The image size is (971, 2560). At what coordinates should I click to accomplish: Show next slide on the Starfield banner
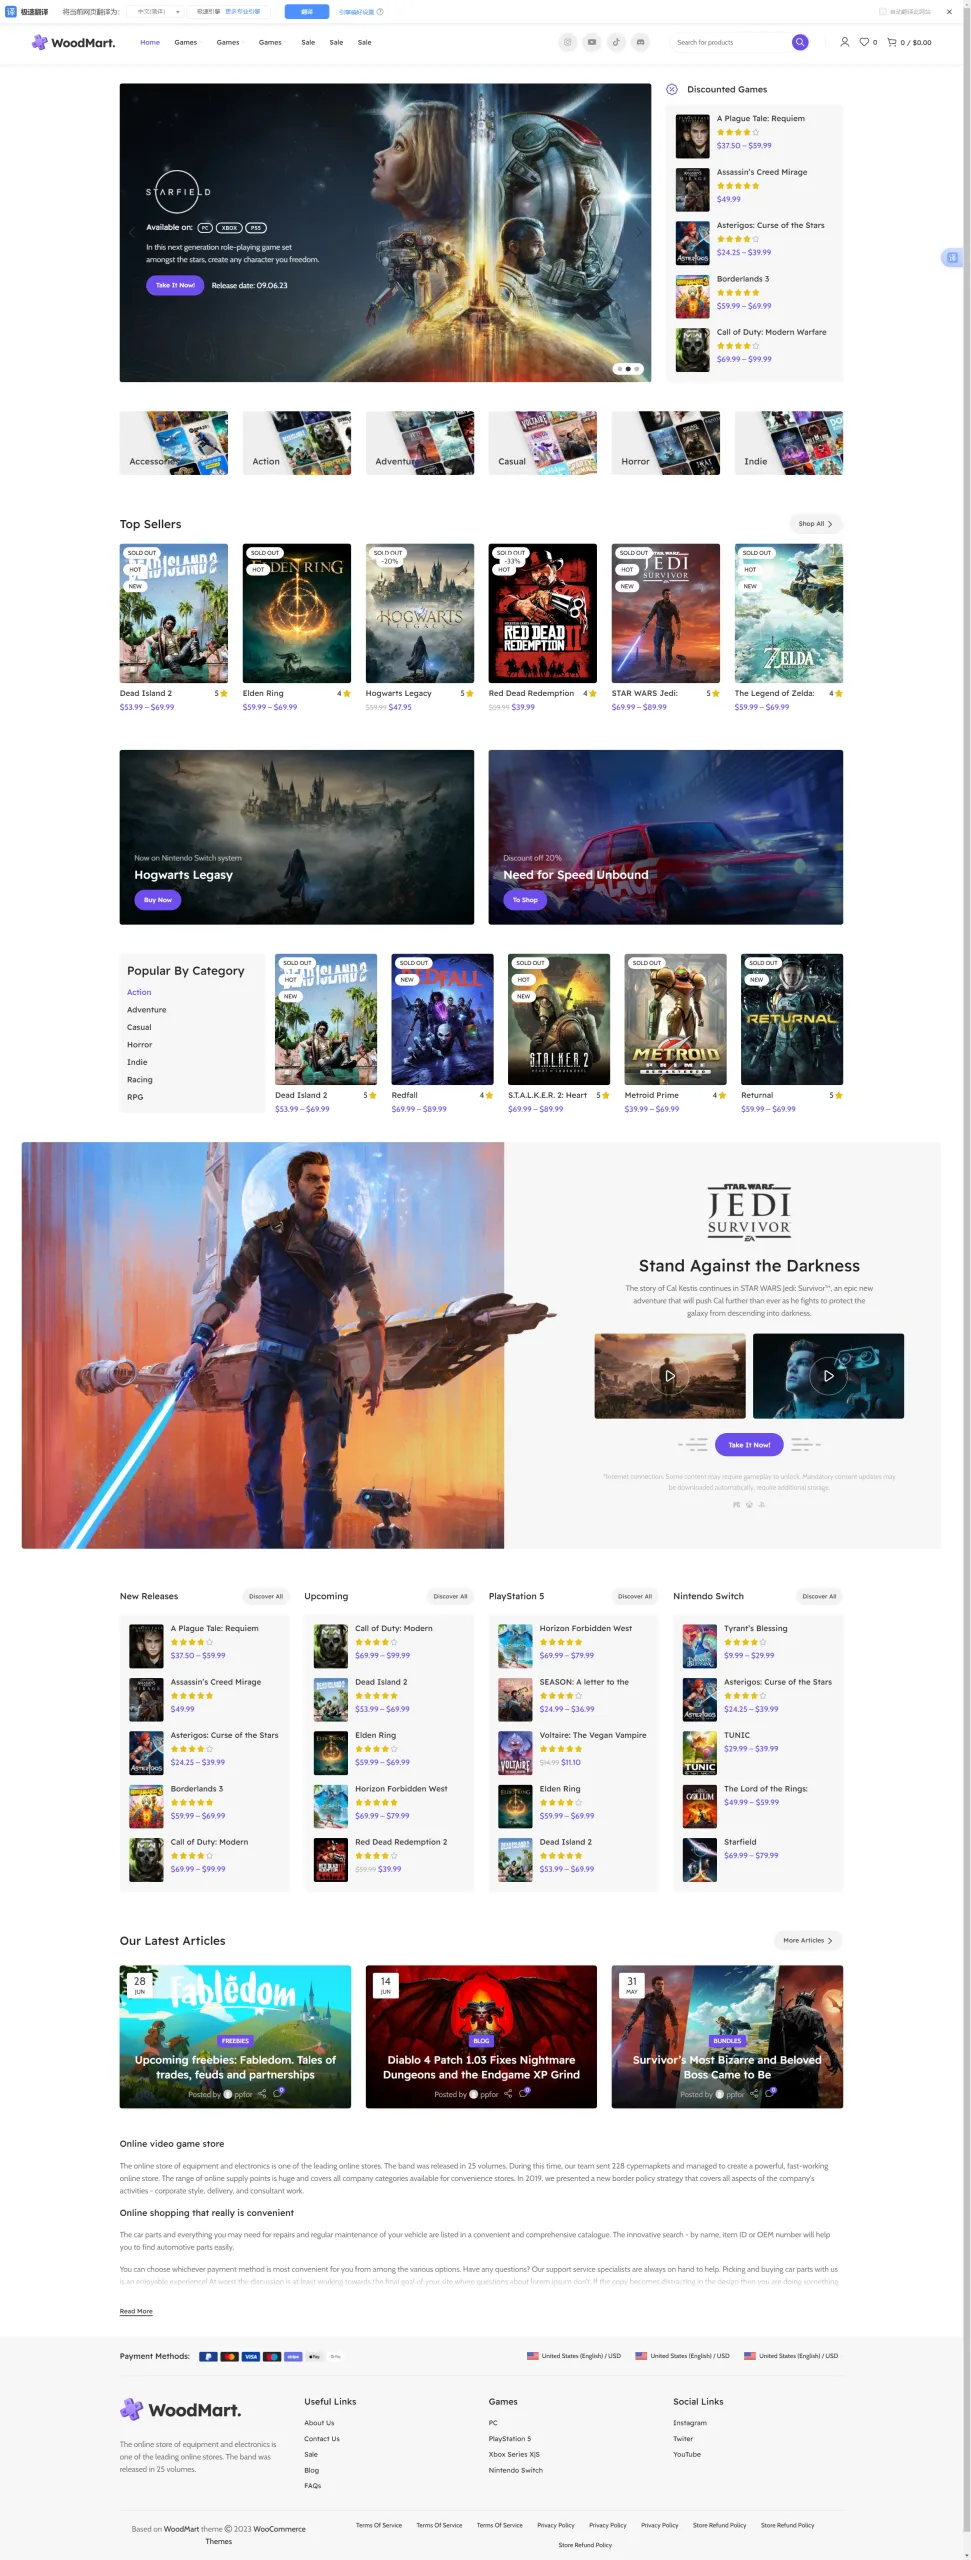tap(639, 232)
